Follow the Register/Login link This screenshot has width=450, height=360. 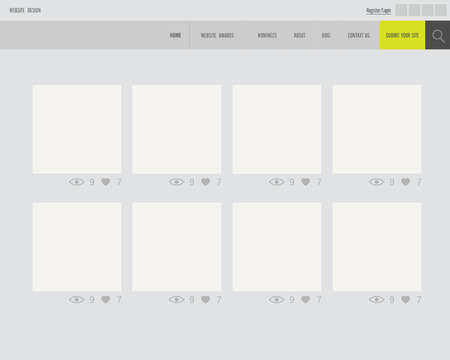(x=378, y=10)
